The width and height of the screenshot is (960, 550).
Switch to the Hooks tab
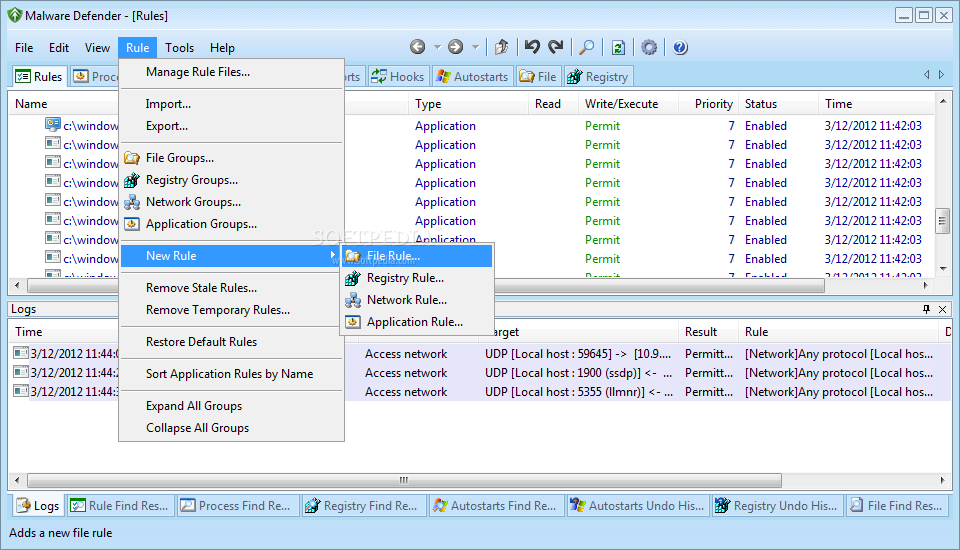pyautogui.click(x=397, y=77)
